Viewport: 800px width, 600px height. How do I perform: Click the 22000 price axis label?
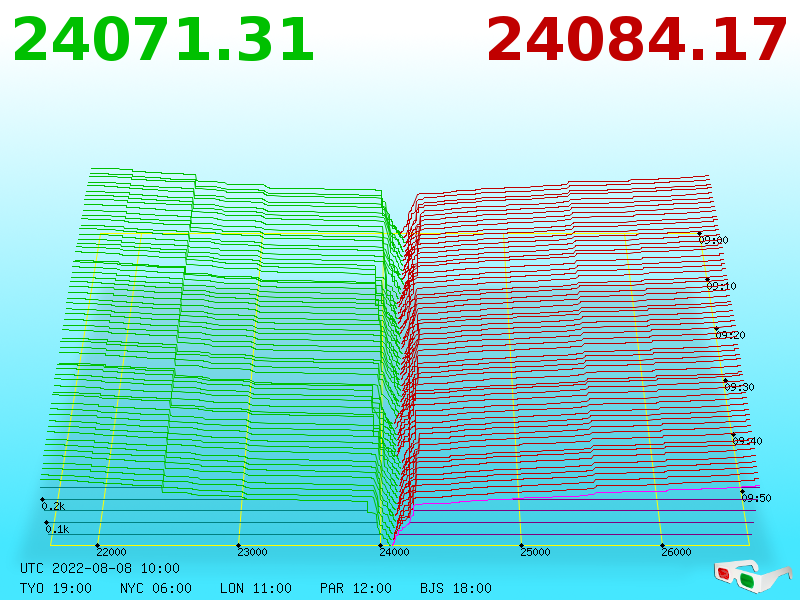point(111,552)
